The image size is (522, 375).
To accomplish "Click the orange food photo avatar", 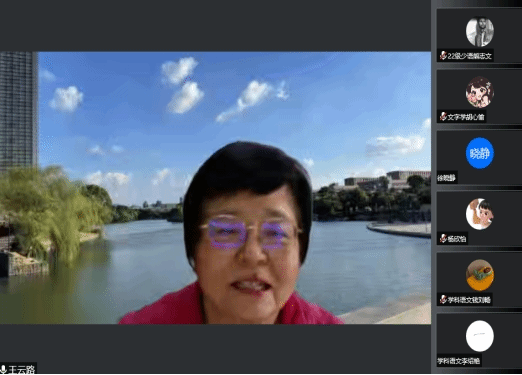I will (480, 275).
